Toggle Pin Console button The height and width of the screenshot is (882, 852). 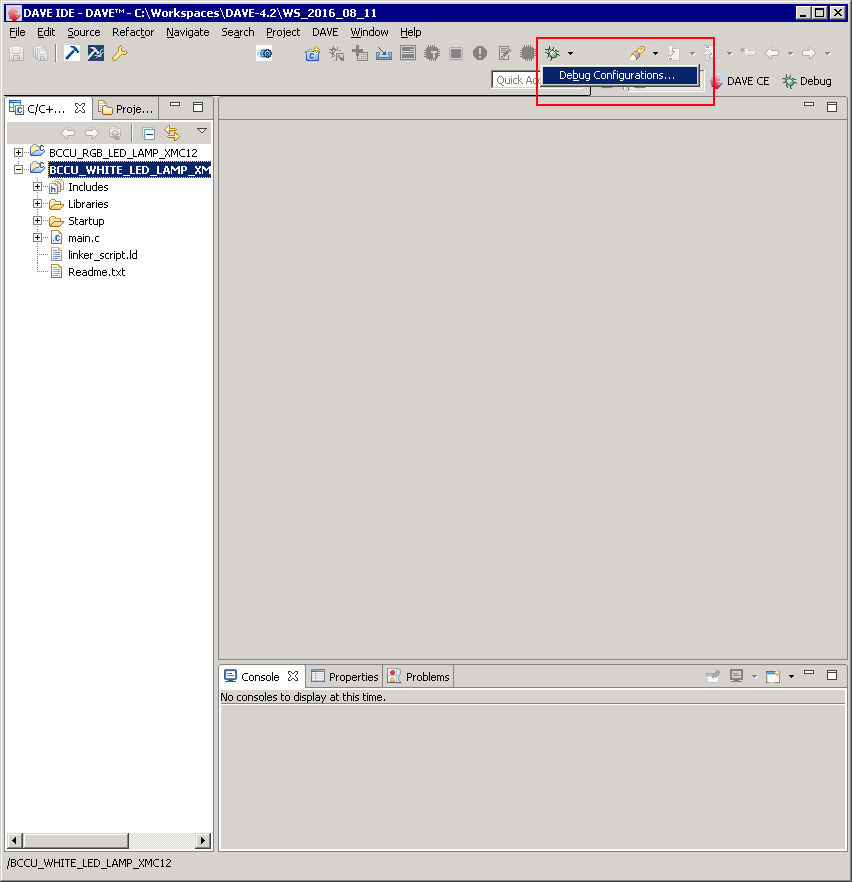713,676
